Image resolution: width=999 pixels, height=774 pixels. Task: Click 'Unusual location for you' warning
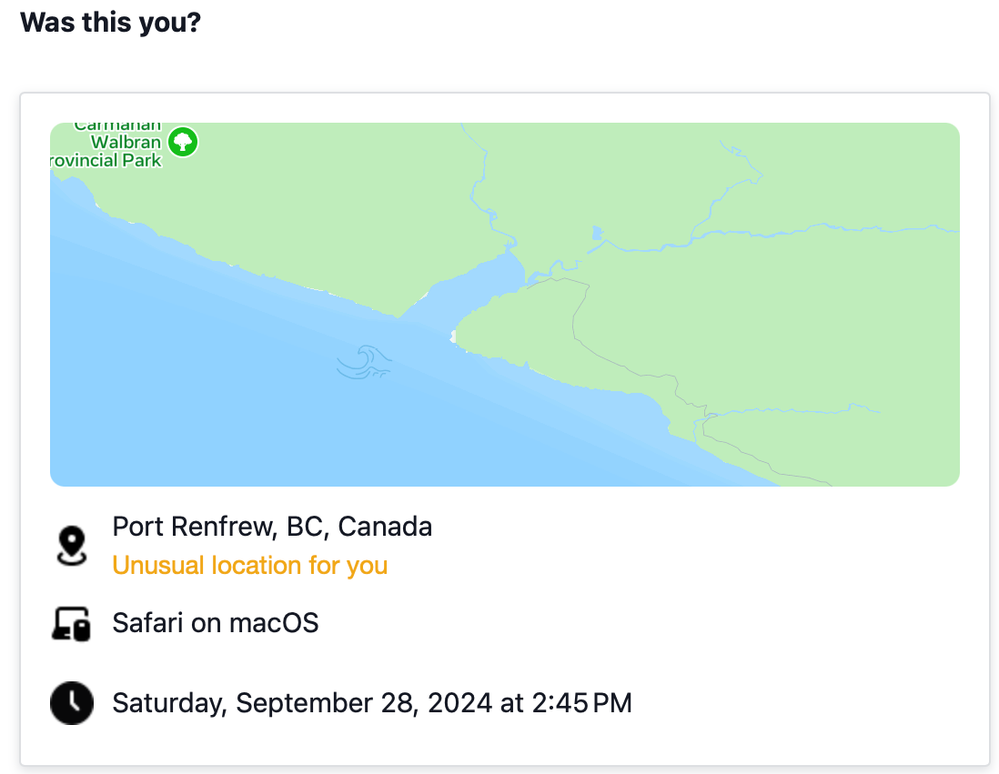[x=249, y=565]
